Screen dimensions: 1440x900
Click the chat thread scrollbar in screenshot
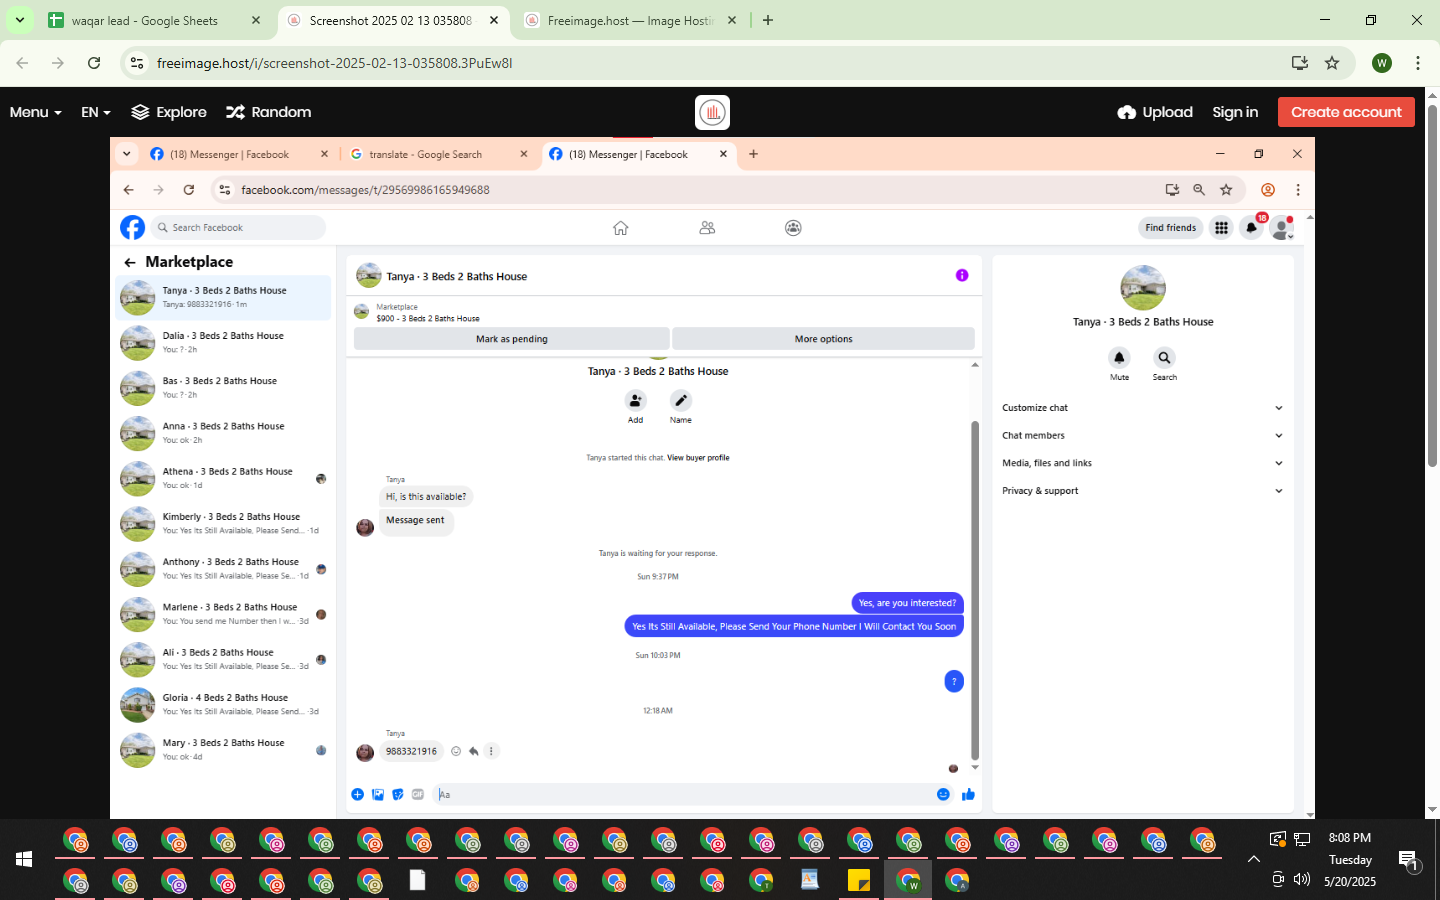pyautogui.click(x=975, y=590)
